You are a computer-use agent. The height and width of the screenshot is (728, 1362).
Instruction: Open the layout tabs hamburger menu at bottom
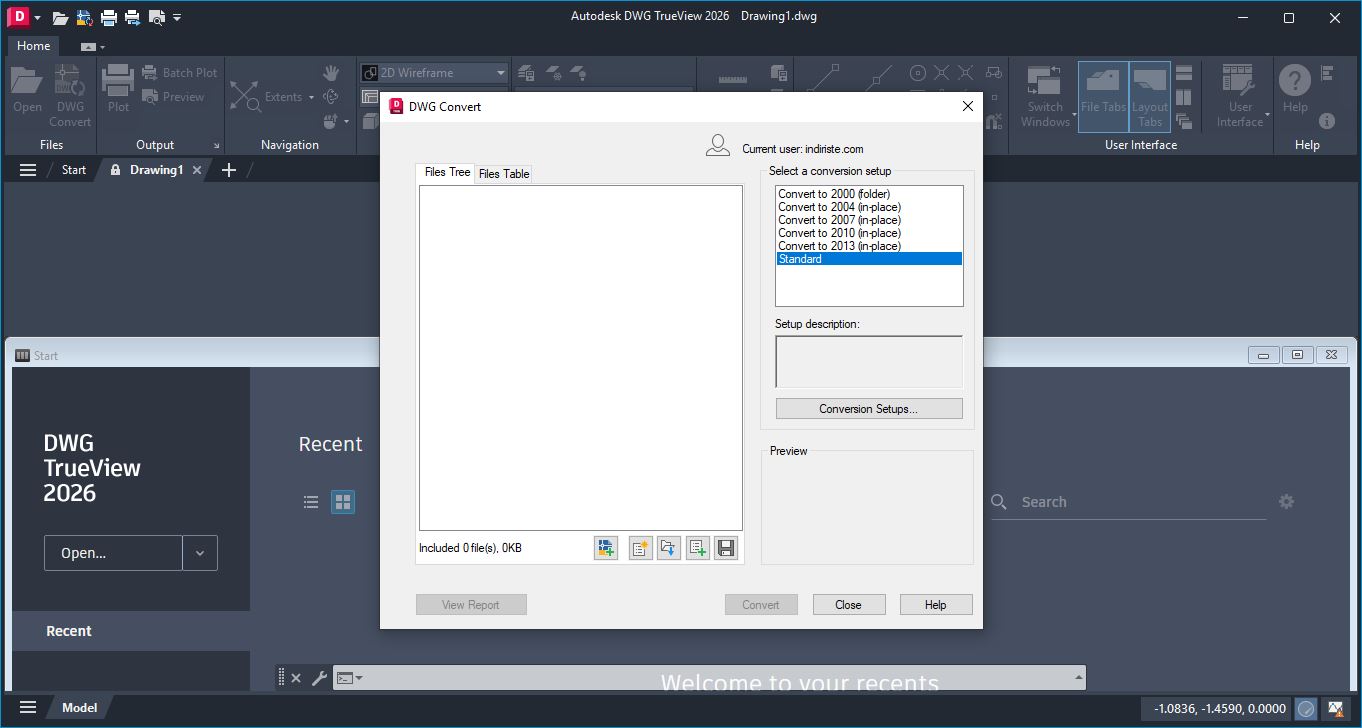[x=28, y=707]
